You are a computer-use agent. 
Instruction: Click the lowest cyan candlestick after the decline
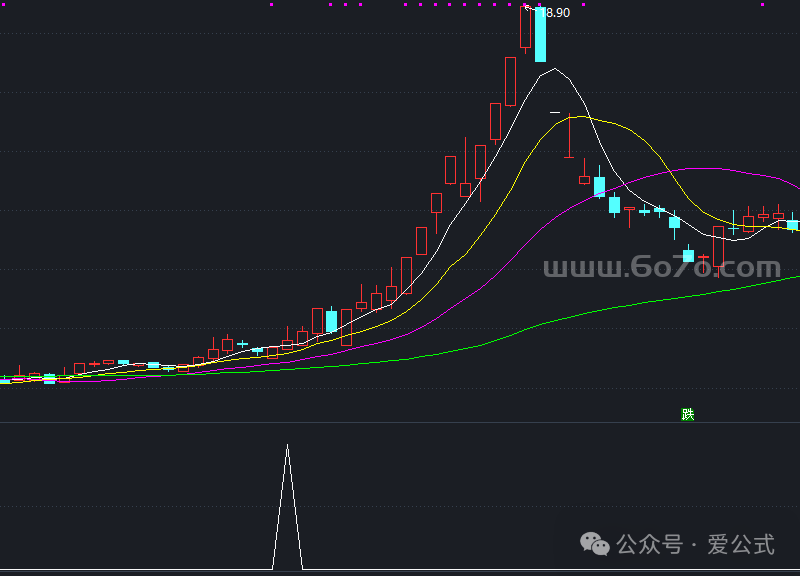688,255
